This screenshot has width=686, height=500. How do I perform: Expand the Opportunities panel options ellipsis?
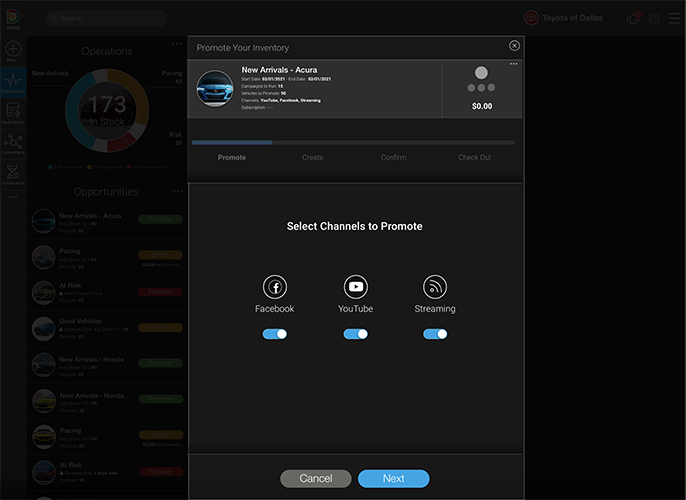point(177,191)
